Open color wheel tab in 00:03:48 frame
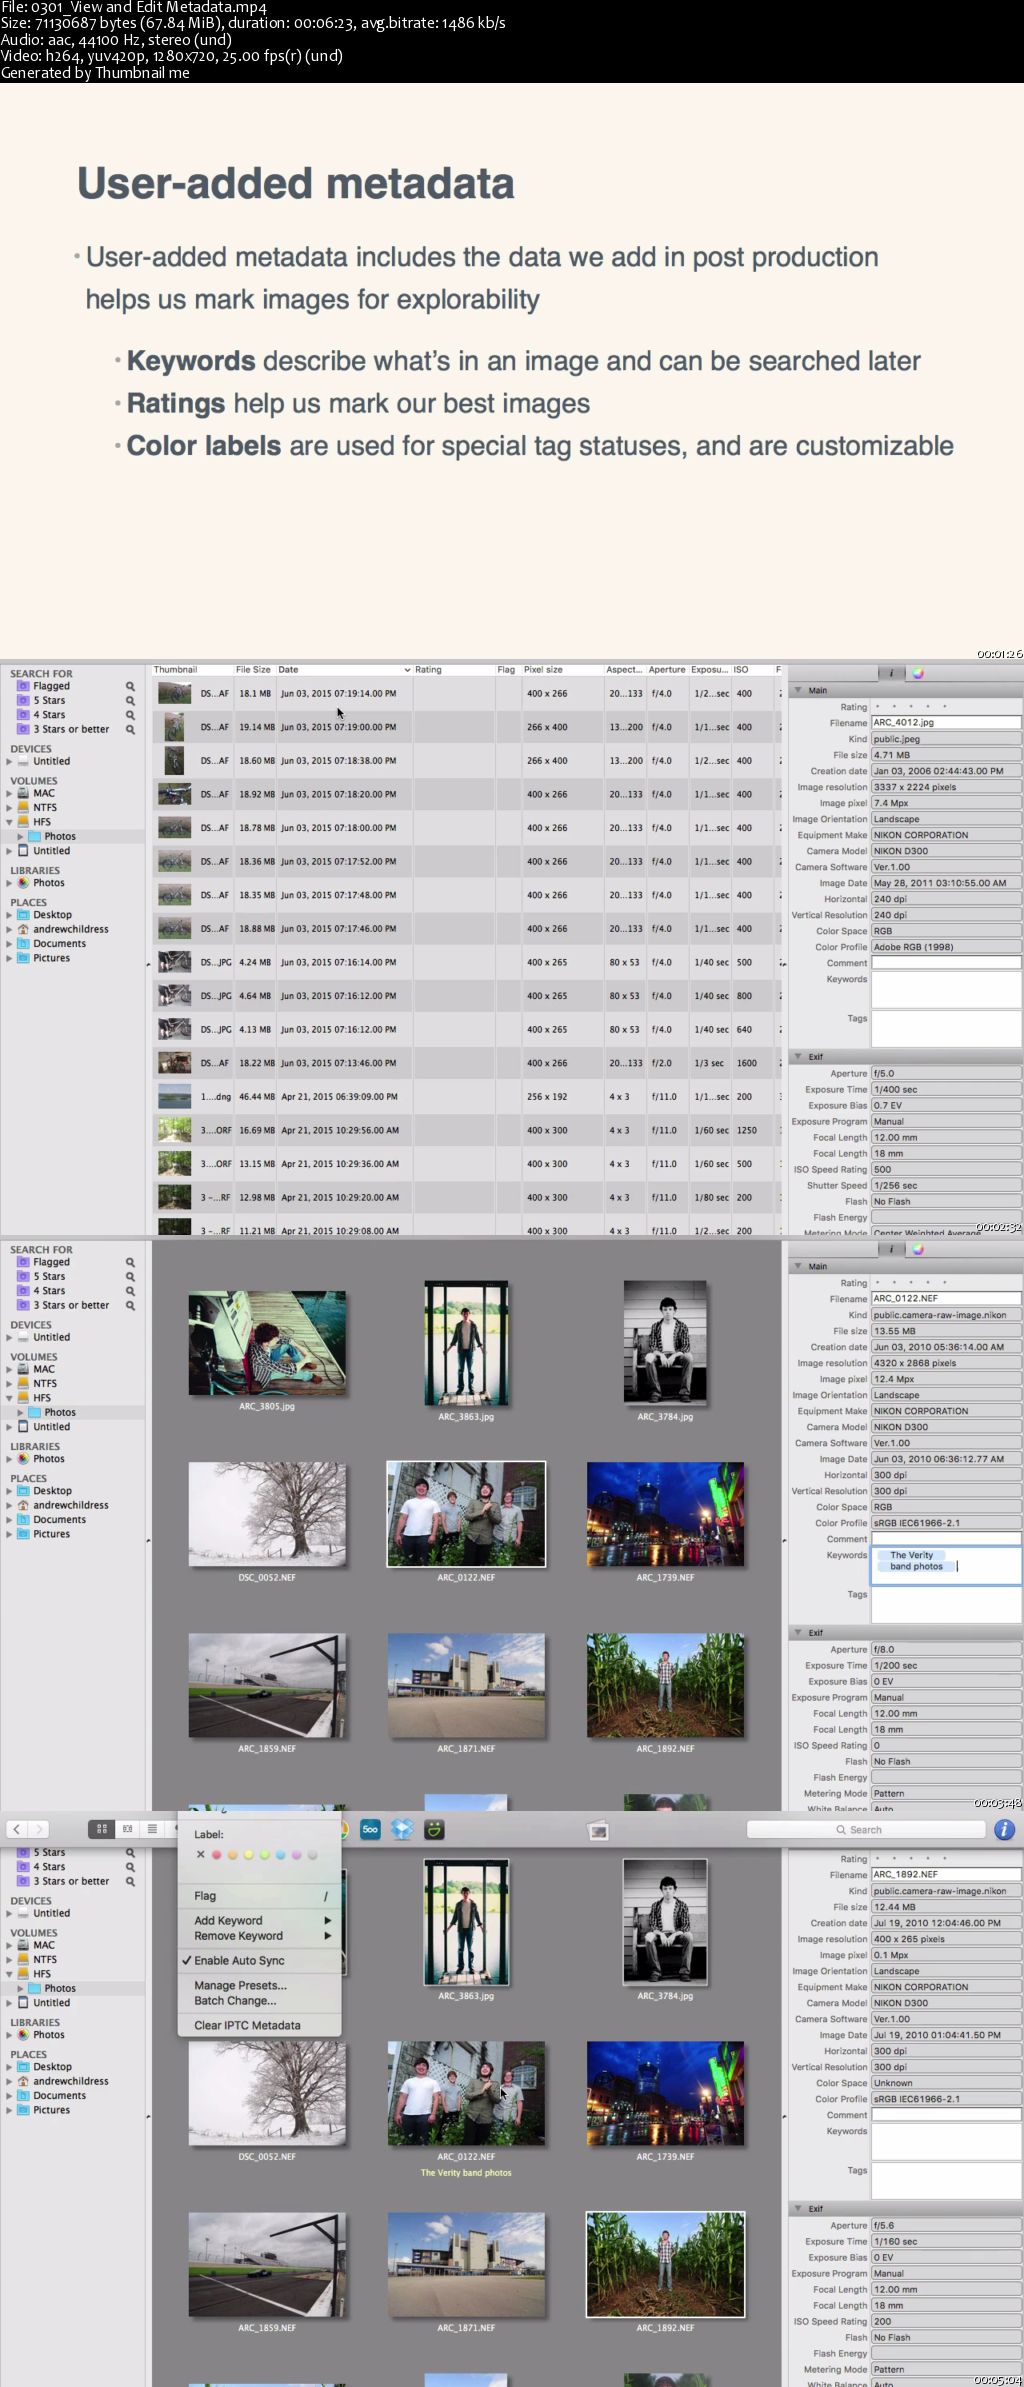 tap(918, 1249)
